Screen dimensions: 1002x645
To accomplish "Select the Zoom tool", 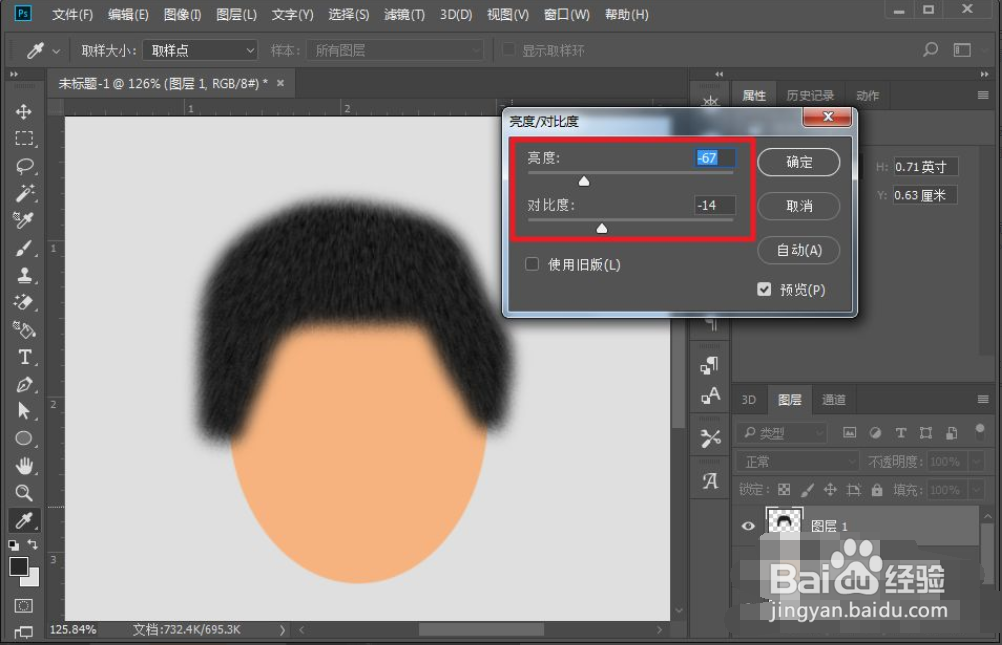I will 24,493.
